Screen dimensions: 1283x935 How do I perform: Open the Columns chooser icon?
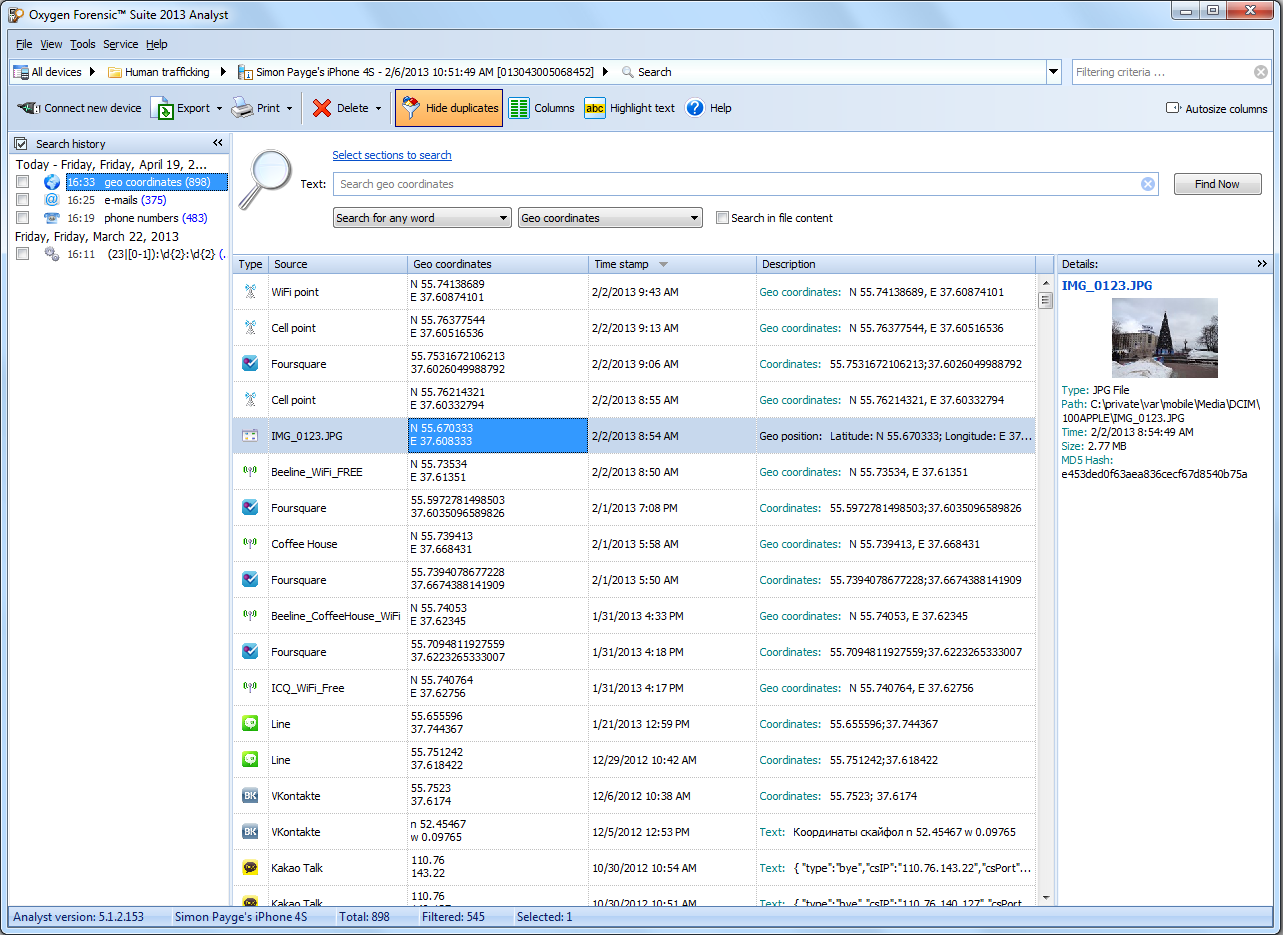click(x=519, y=108)
